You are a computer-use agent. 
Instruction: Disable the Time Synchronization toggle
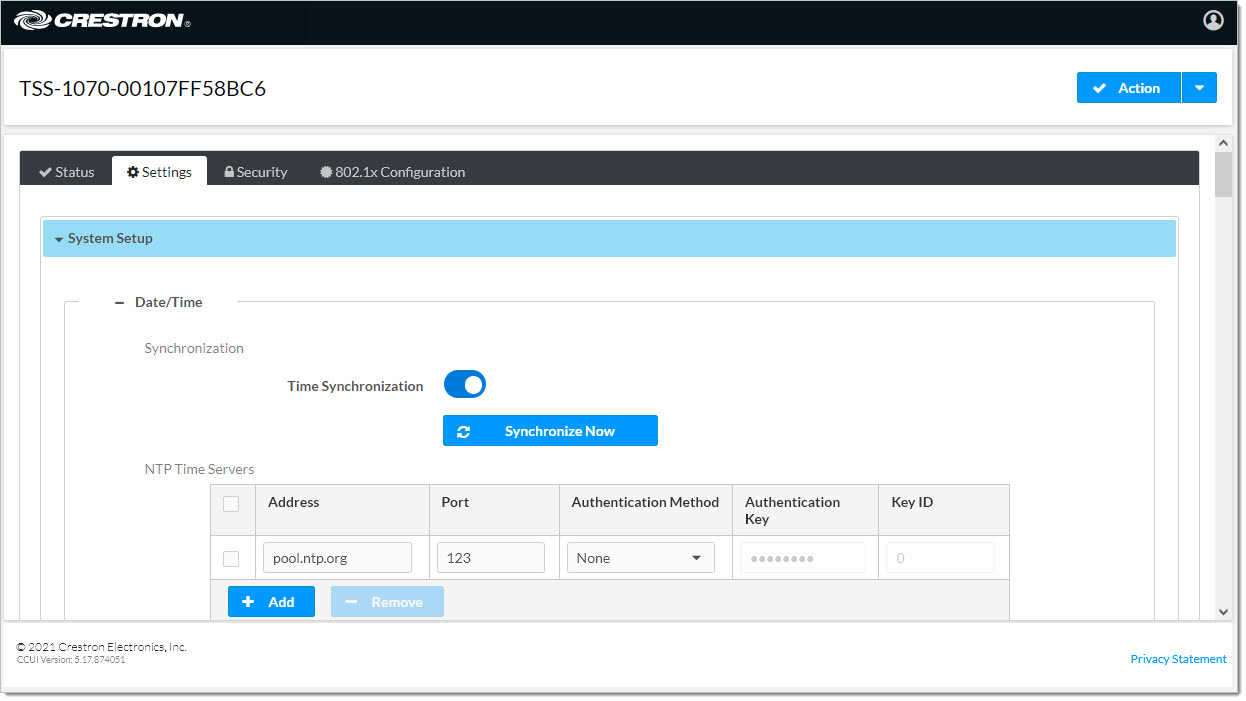click(x=464, y=385)
